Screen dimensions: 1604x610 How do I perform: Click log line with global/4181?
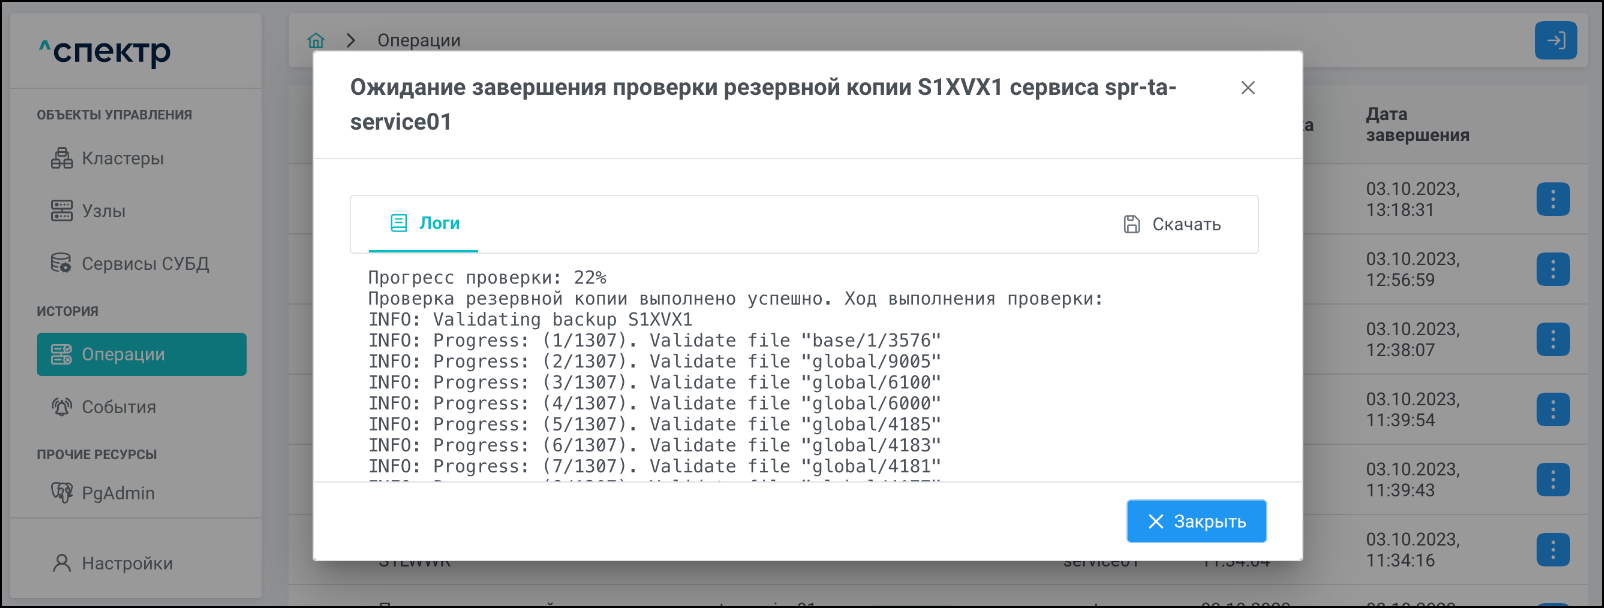tap(655, 466)
